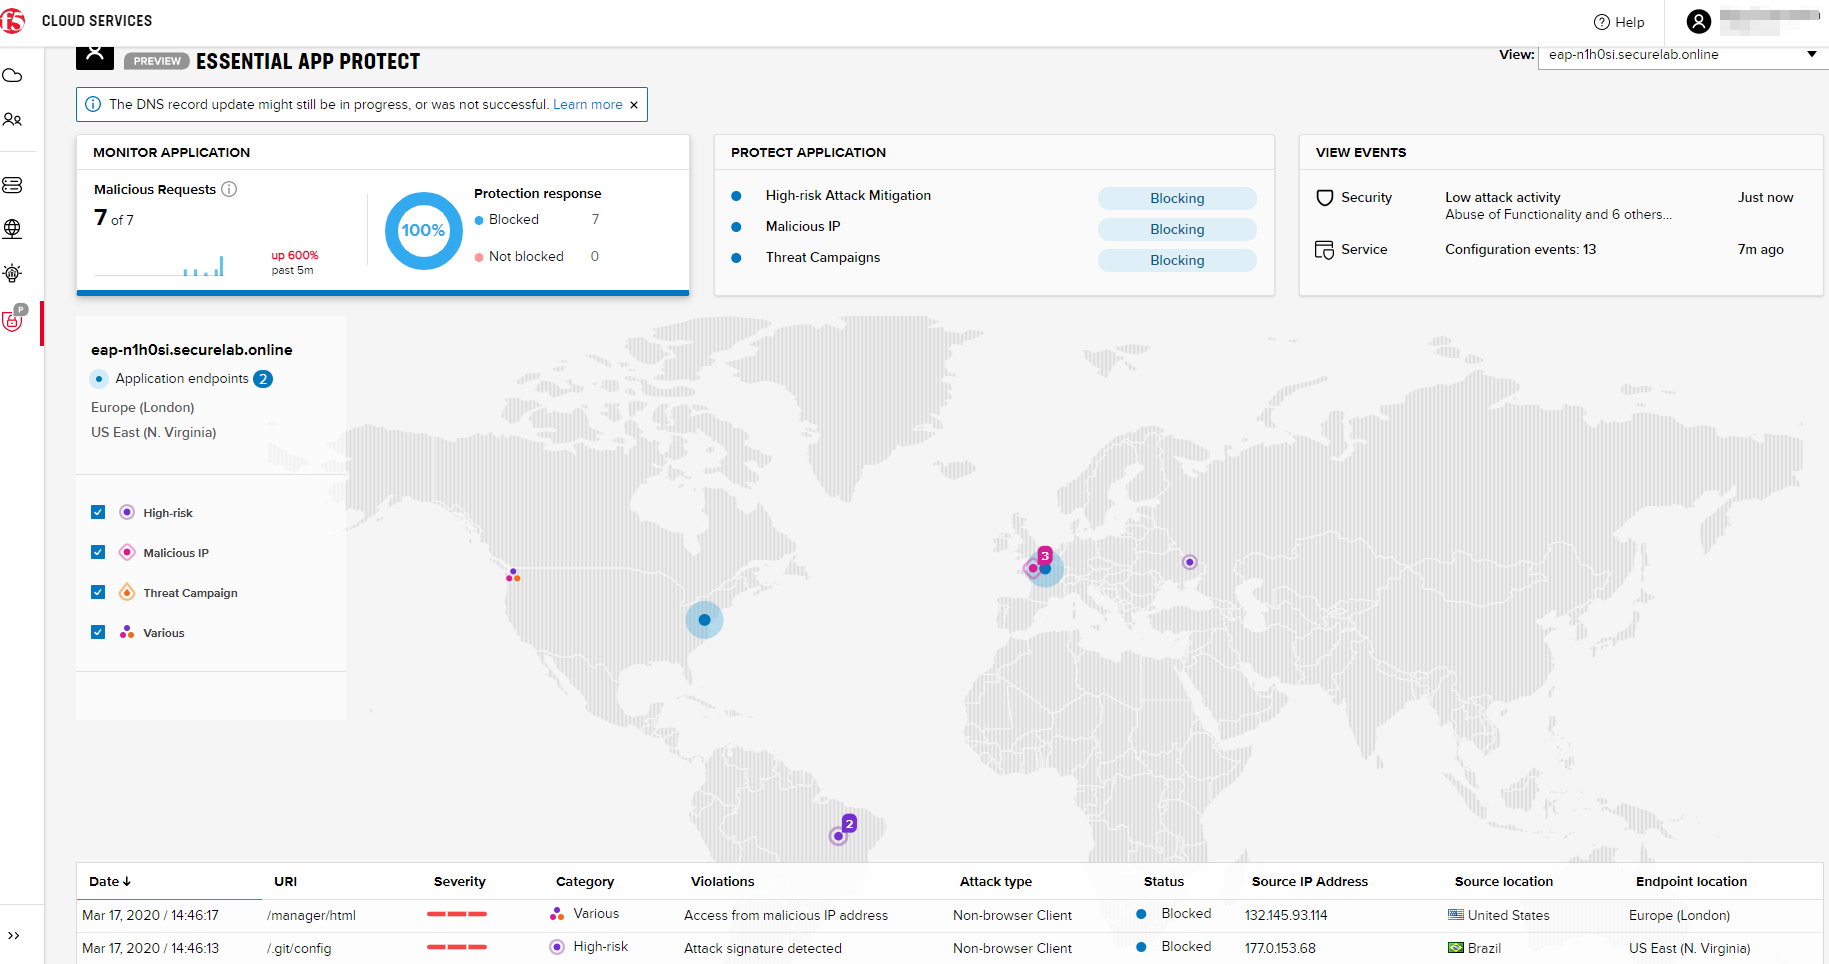The width and height of the screenshot is (1829, 964).
Task: Sort the table by Date column
Action: [110, 881]
